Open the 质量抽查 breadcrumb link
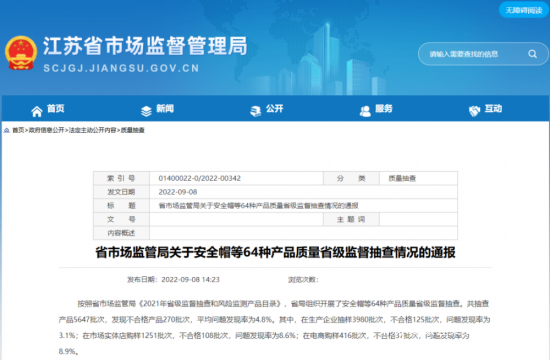Screen dimensions: 550x360 [133, 130]
